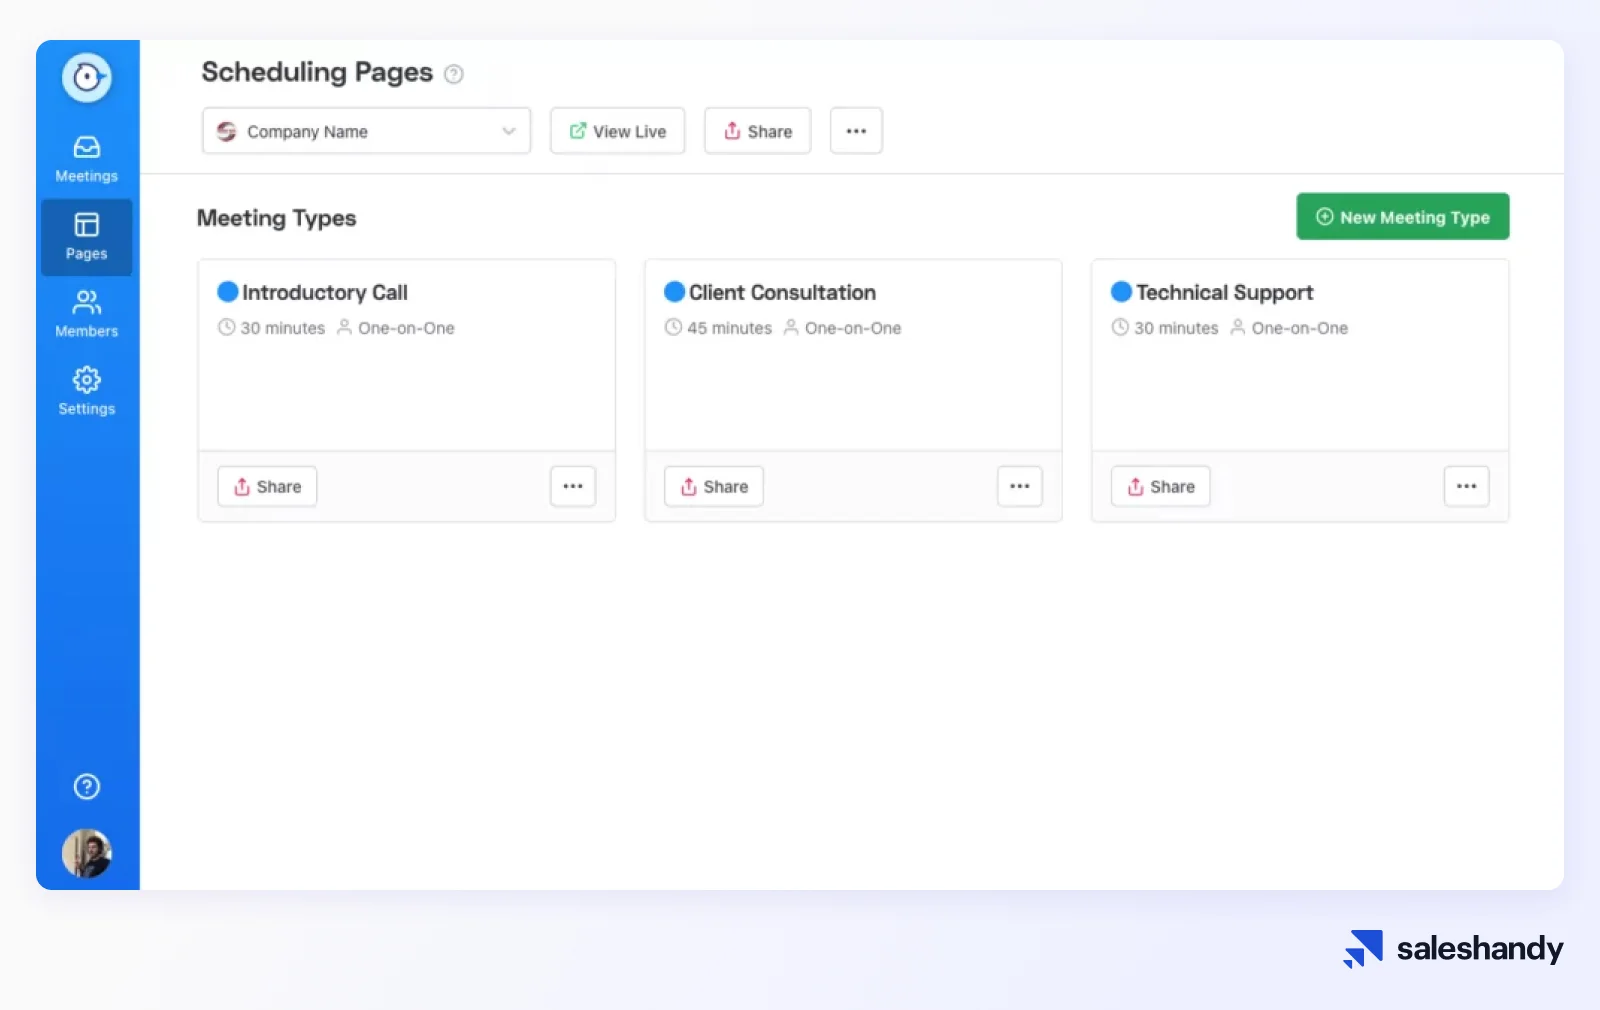Open Meetings in the sidebar

(x=87, y=159)
